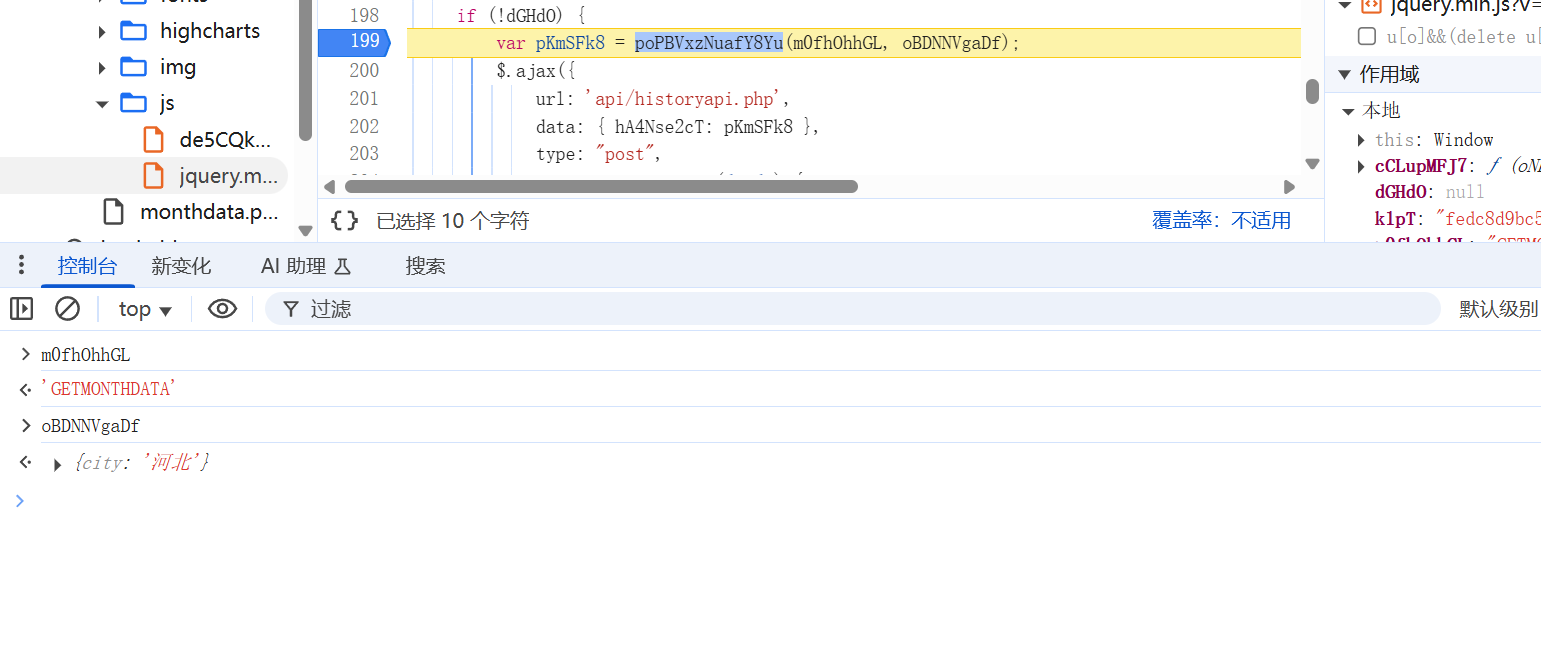This screenshot has height=645, width=1541.
Task: Switch to the AI 助理 tab
Action: [306, 266]
